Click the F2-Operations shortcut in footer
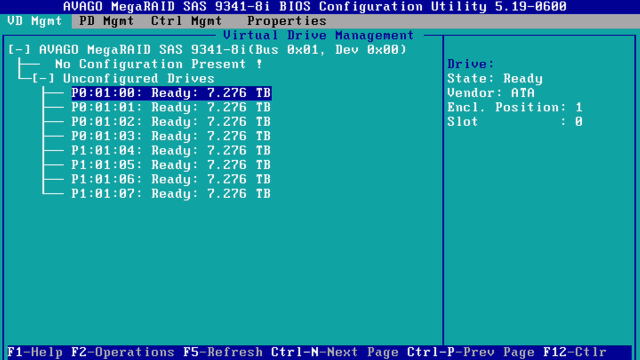The image size is (640, 360). coord(123,352)
